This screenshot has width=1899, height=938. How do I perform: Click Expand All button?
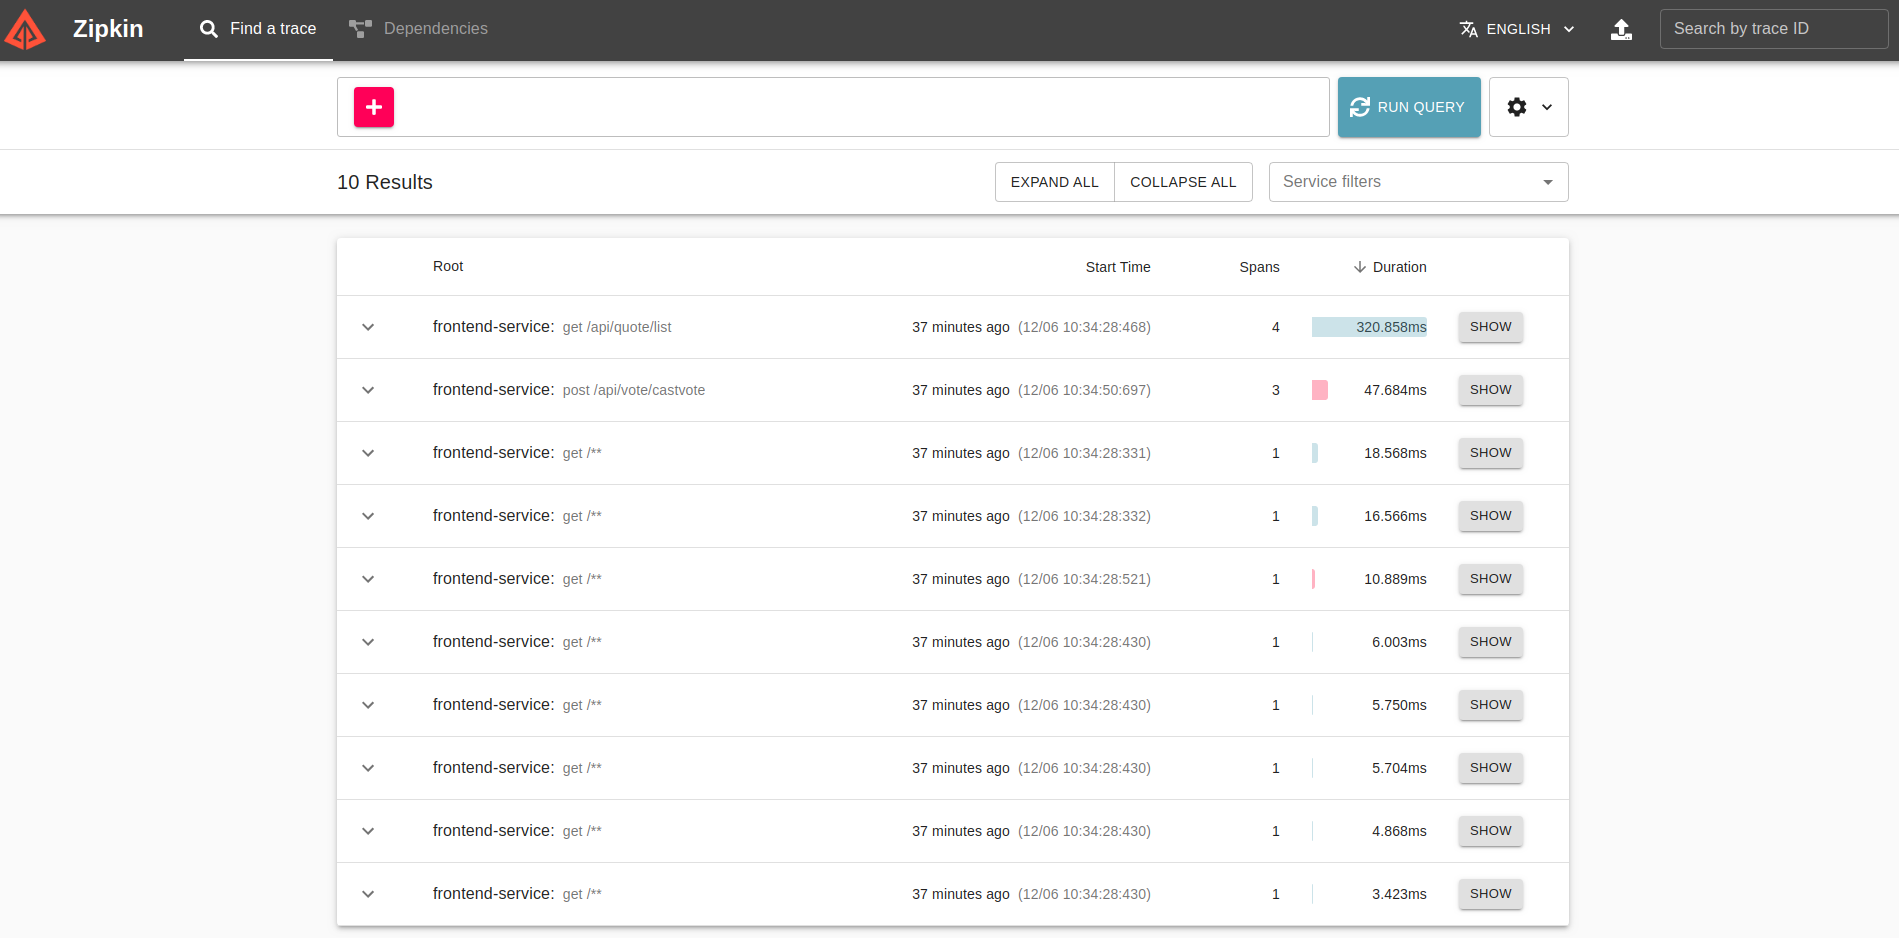1054,182
